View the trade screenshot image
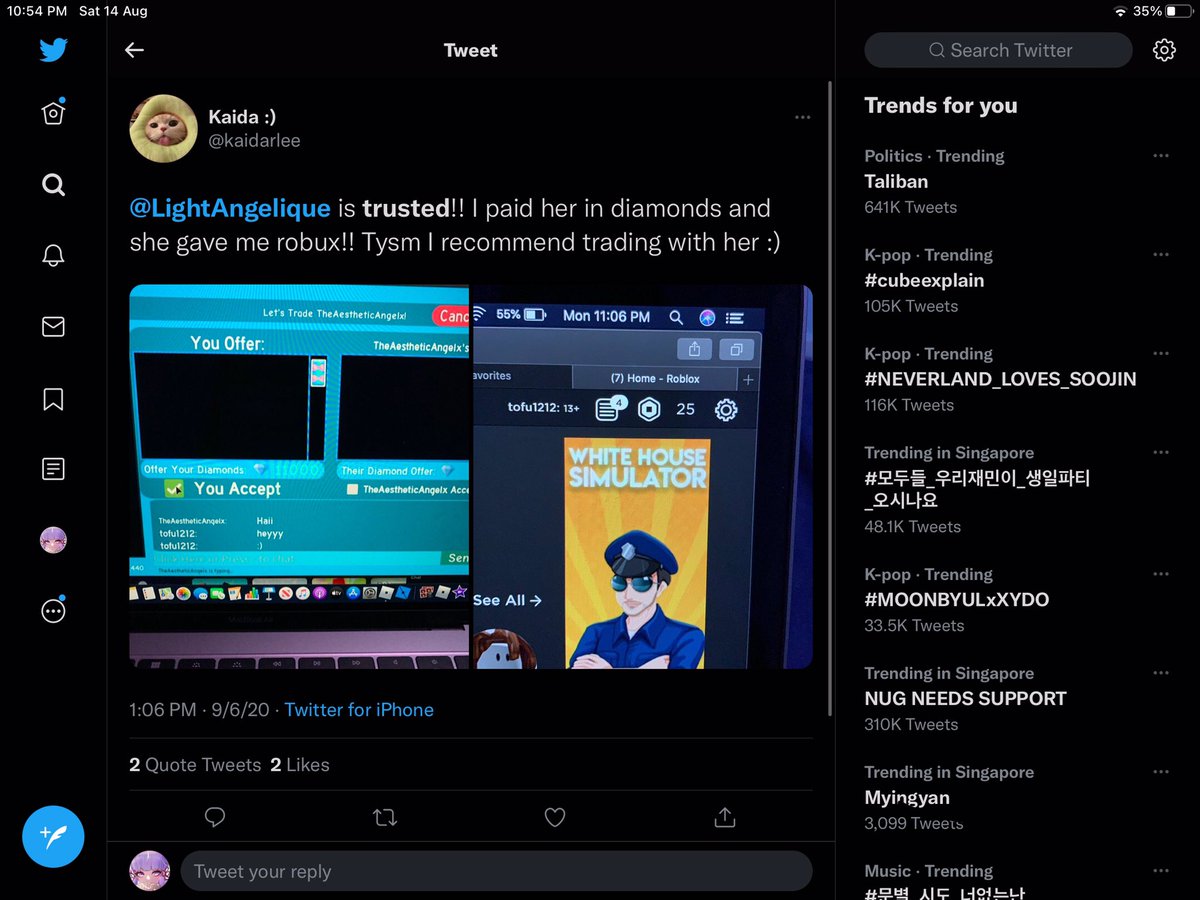This screenshot has width=1200, height=900. [x=299, y=476]
